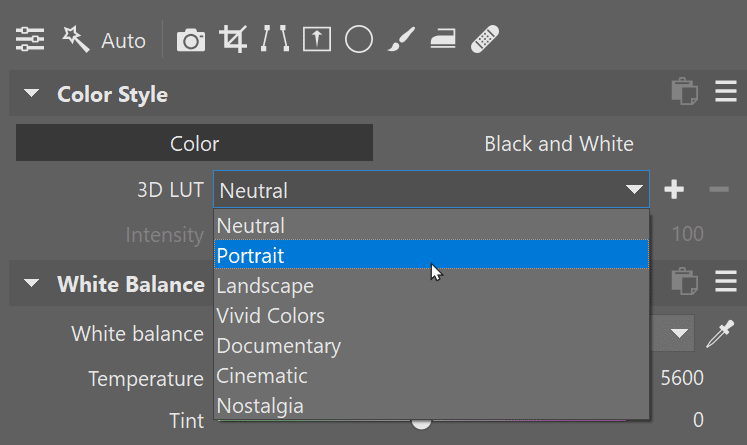
Task: Click the Tint value 0
Action: pos(698,420)
